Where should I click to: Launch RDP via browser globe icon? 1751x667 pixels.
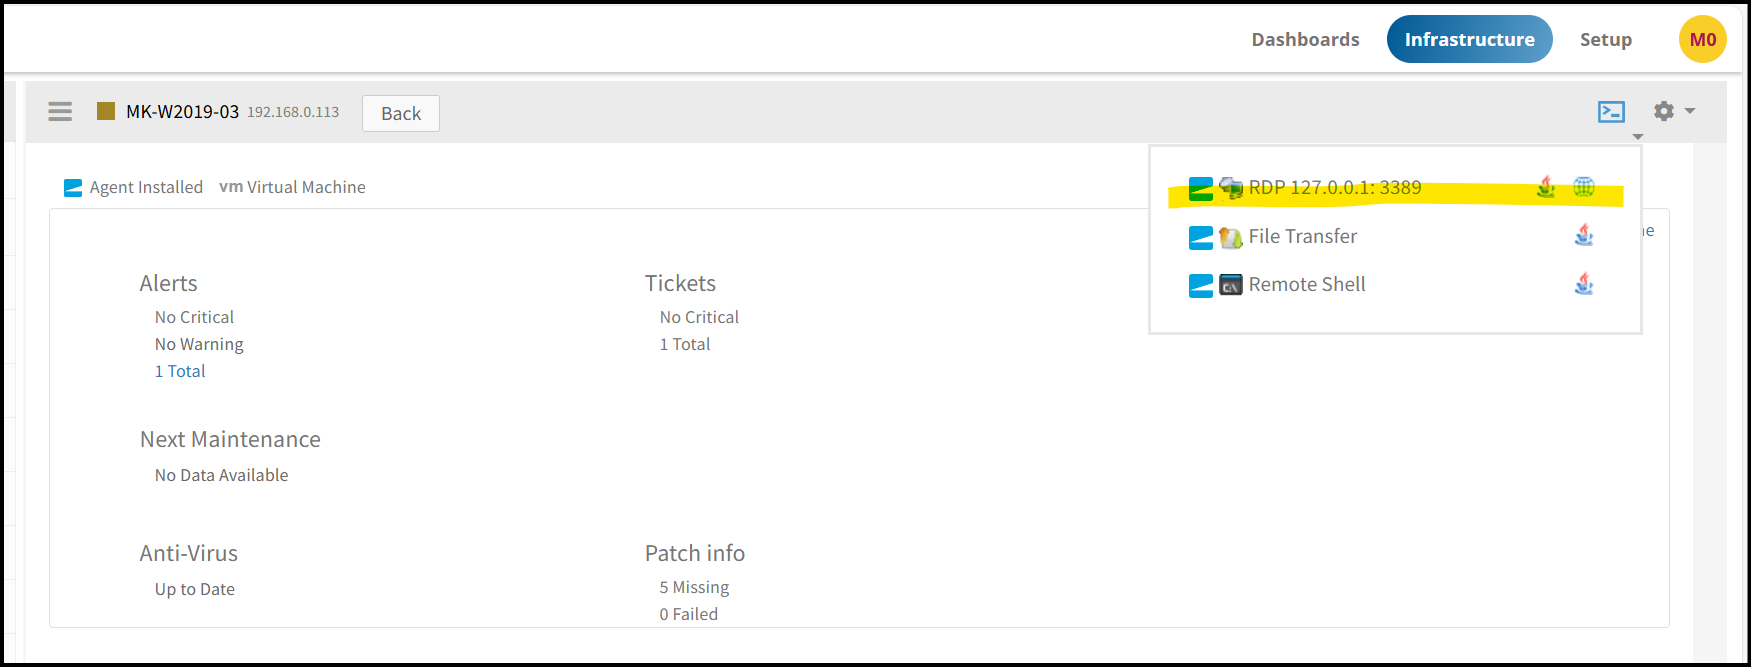(x=1584, y=186)
